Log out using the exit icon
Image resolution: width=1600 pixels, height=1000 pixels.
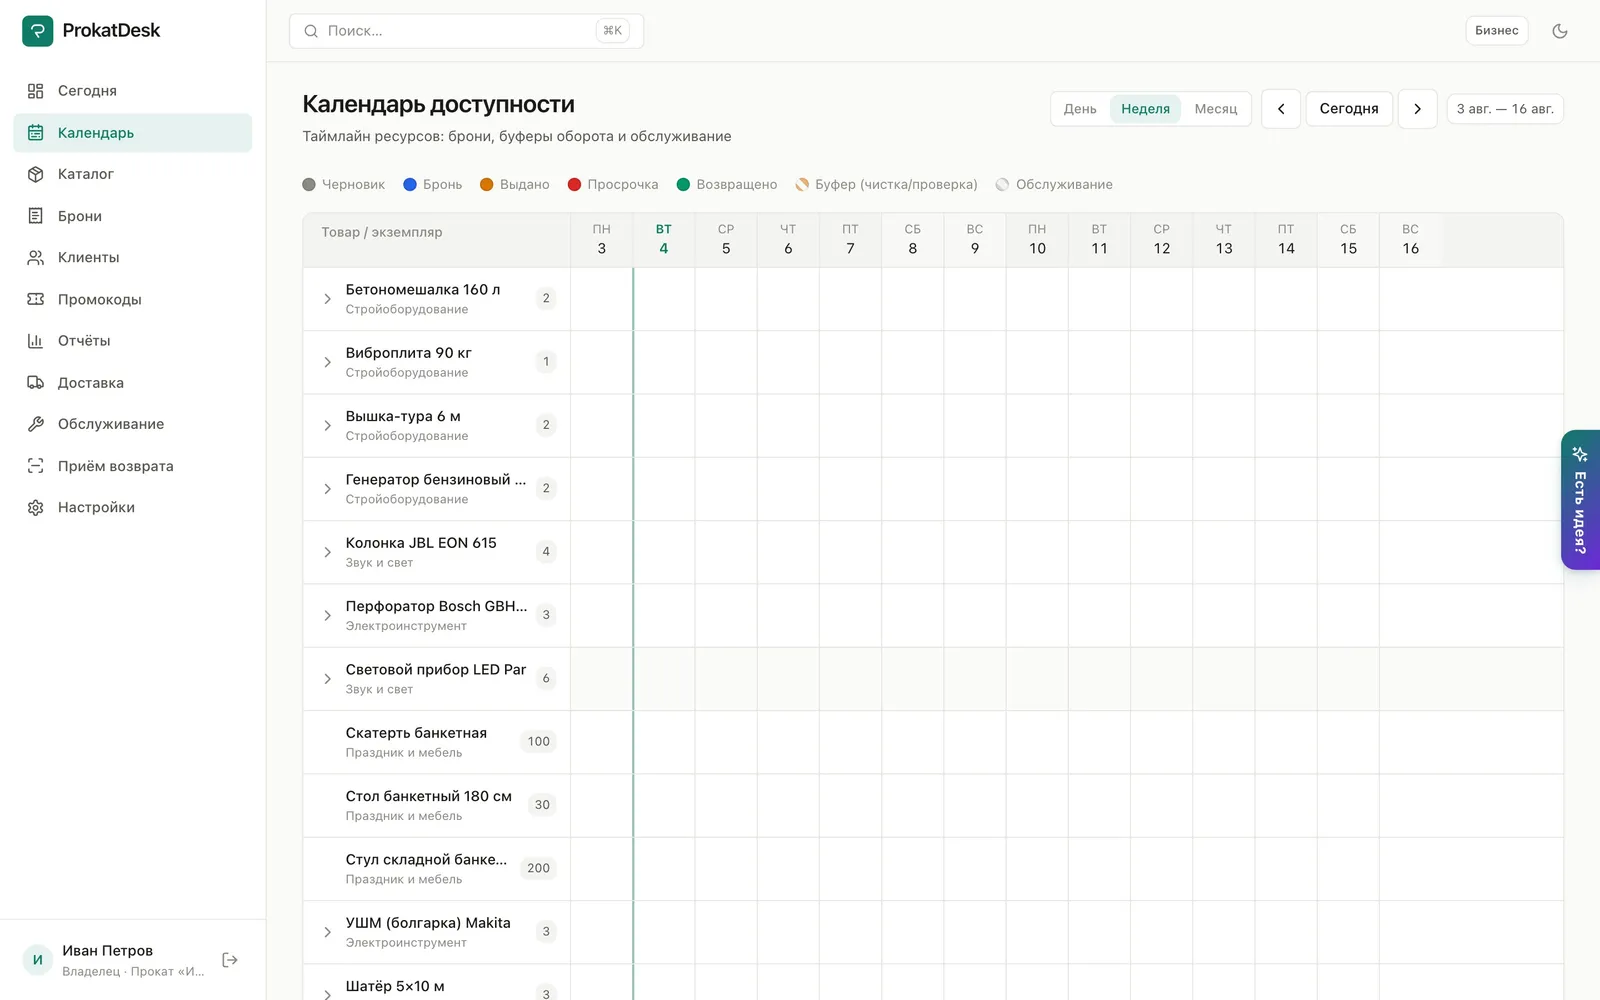pos(230,960)
